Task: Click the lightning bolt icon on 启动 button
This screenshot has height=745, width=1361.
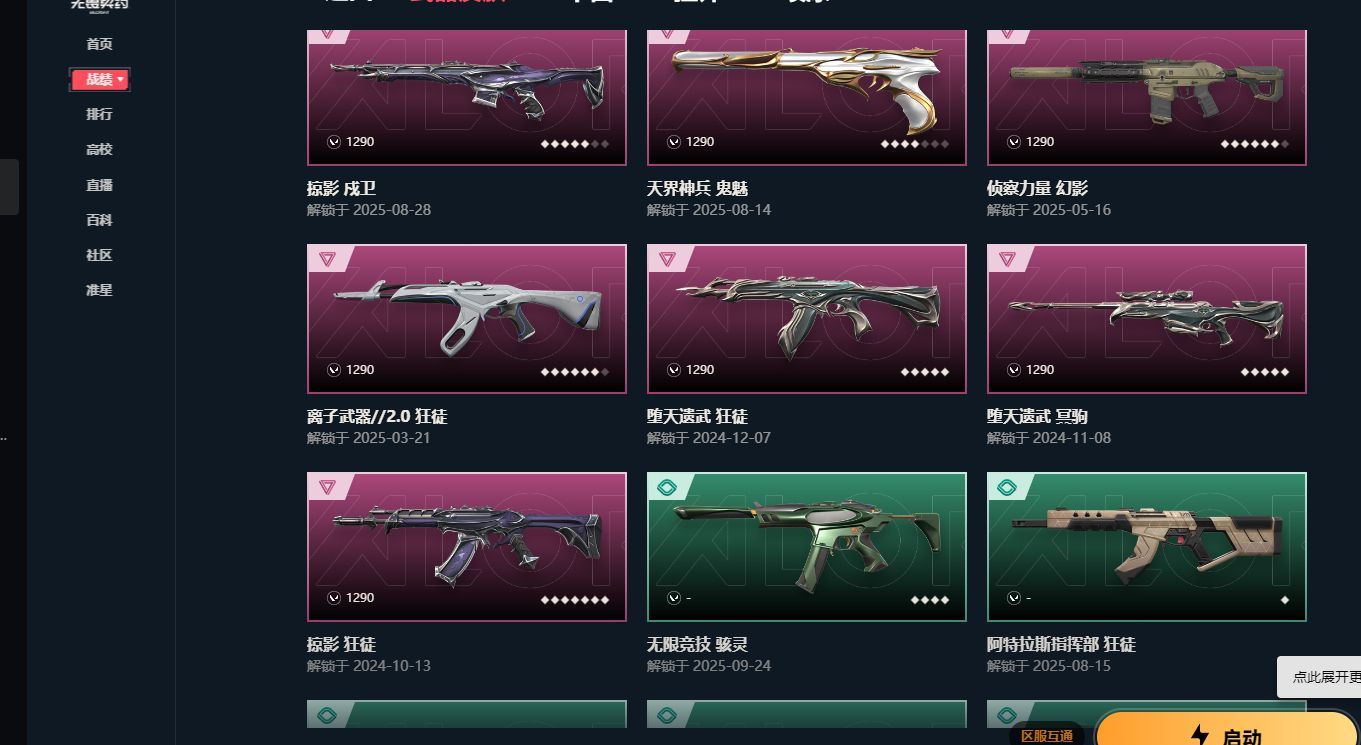Action: pyautogui.click(x=1199, y=736)
